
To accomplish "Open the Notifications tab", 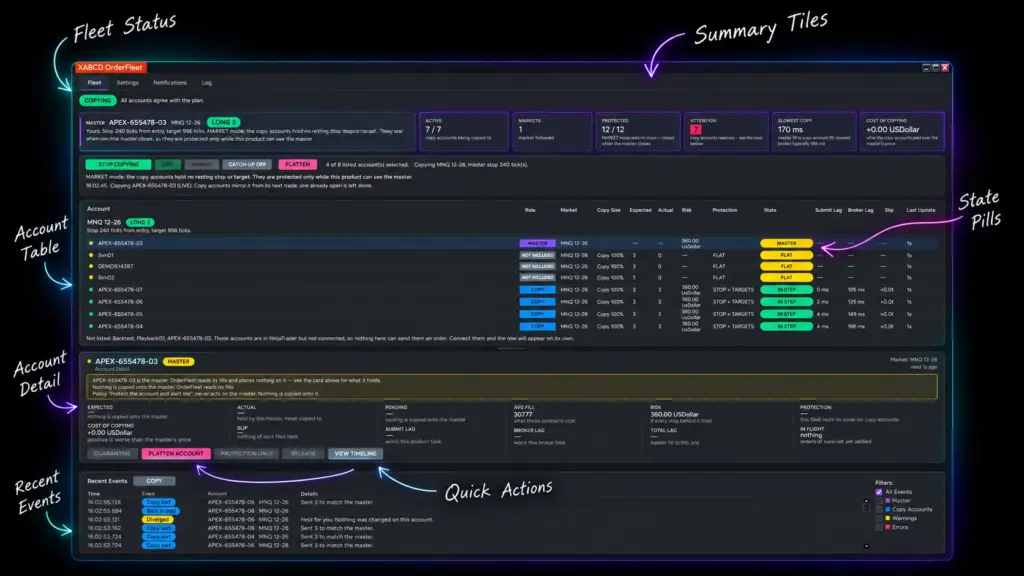I will (x=170, y=83).
